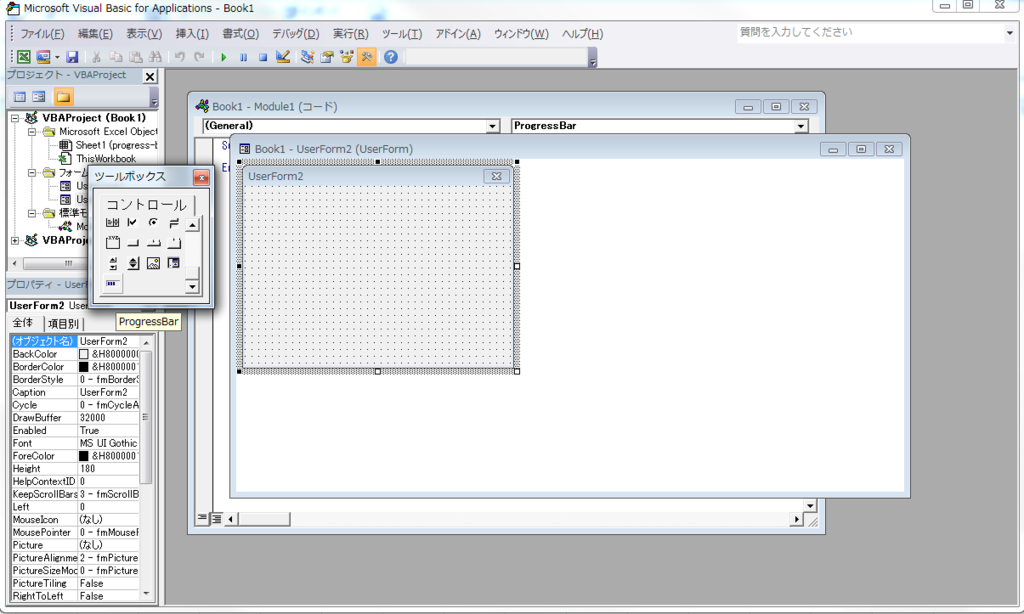Select the Frame control in toolbox
The height and width of the screenshot is (614, 1024).
pyautogui.click(x=112, y=243)
